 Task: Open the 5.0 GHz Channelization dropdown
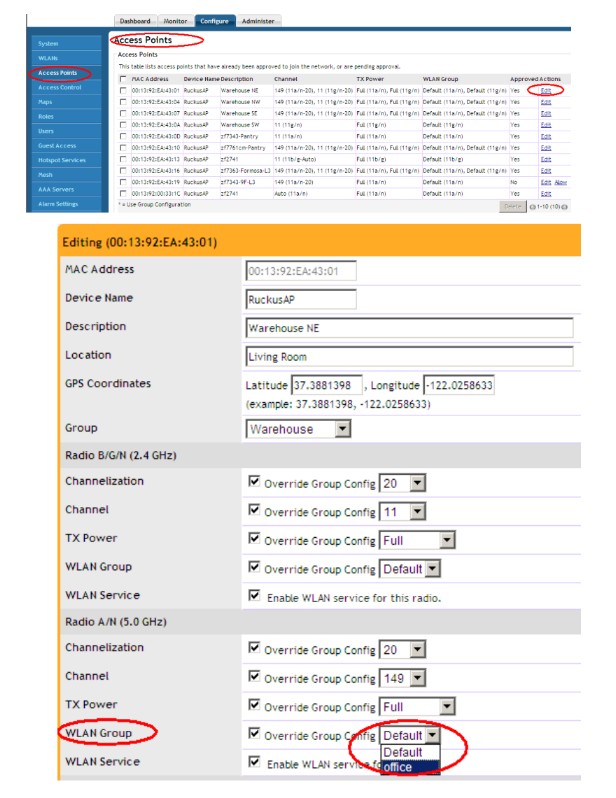[402, 649]
